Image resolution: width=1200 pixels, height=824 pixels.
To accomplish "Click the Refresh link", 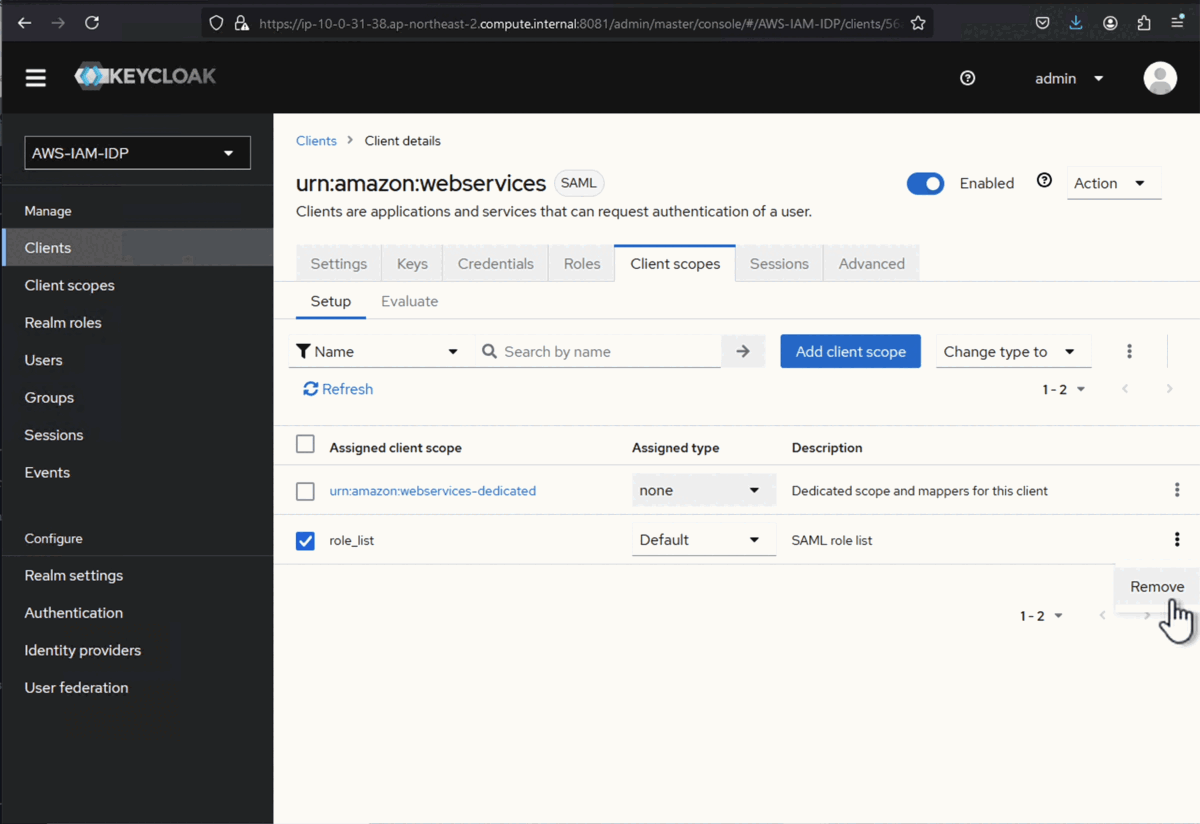I will tap(338, 389).
